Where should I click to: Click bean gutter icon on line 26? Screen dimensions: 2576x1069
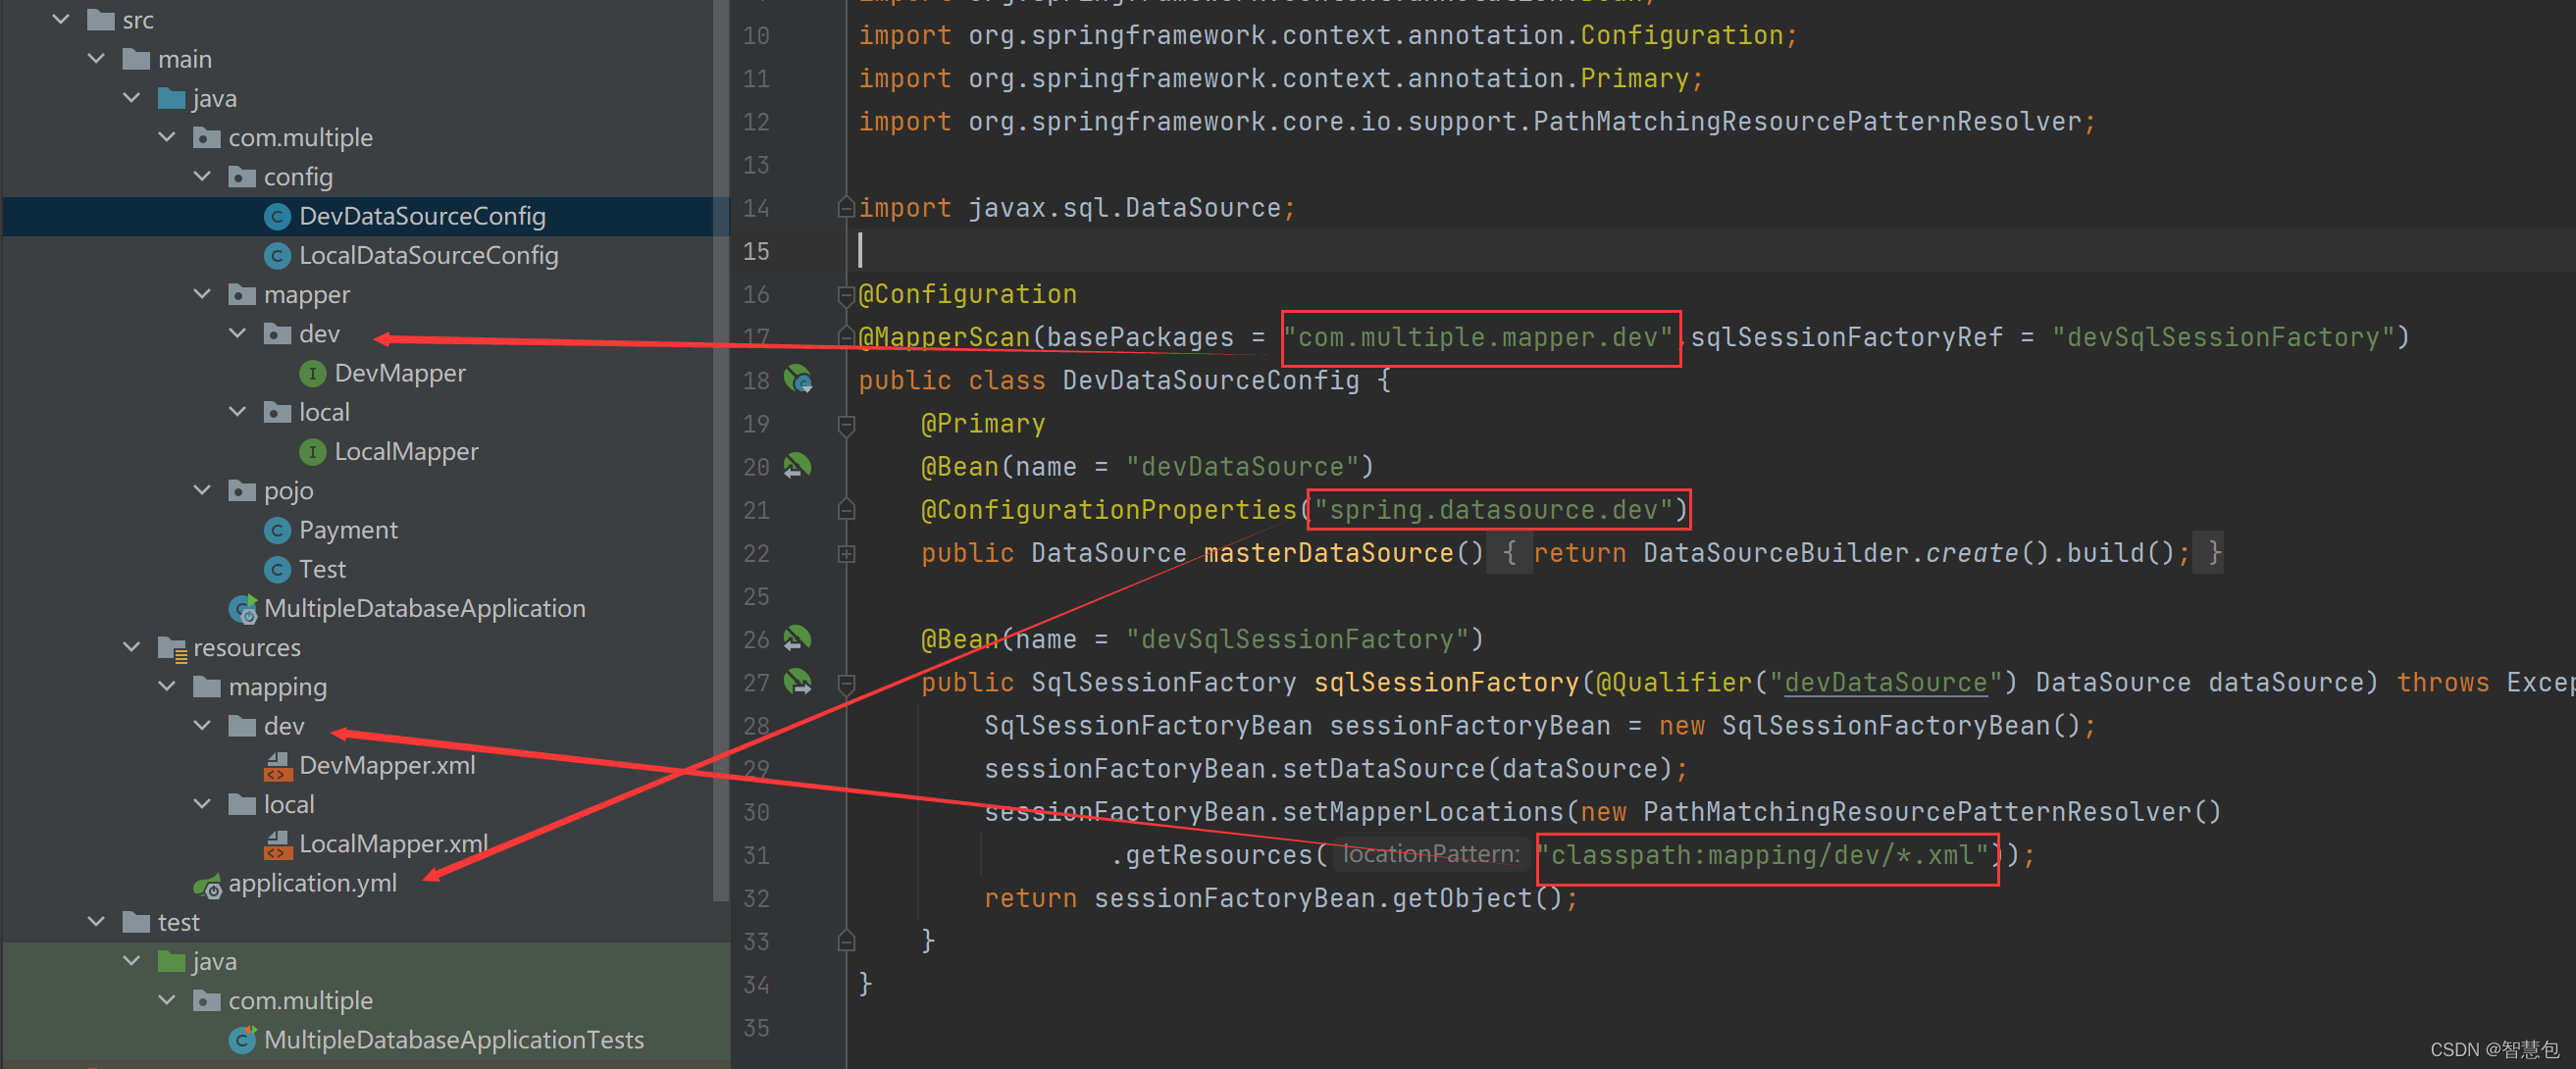pyautogui.click(x=797, y=638)
